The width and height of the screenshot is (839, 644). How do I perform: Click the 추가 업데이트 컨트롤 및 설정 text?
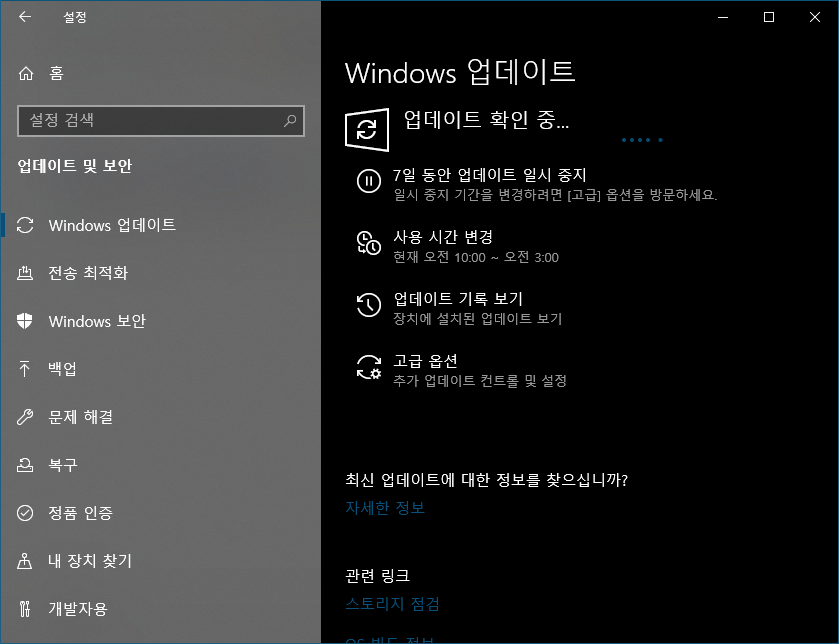pos(480,381)
